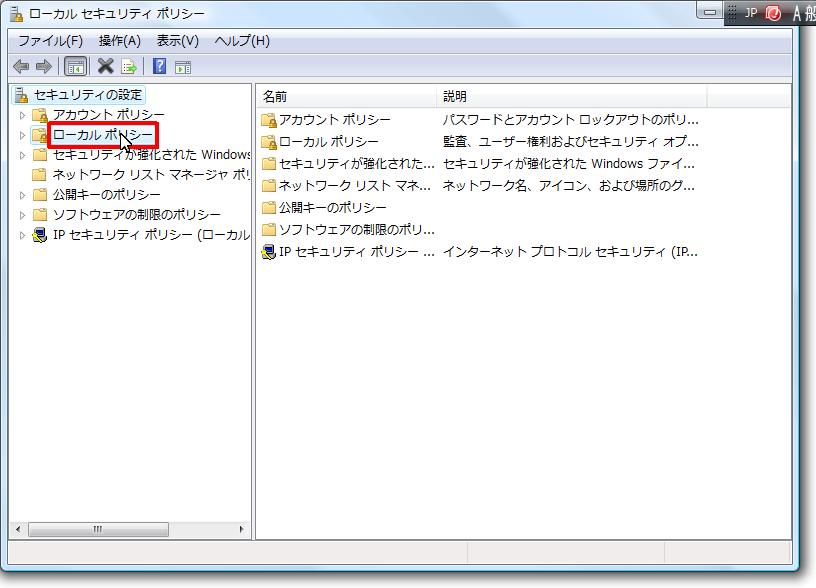Open the 操作(A) menu
The height and width of the screenshot is (588, 816).
(x=120, y=41)
